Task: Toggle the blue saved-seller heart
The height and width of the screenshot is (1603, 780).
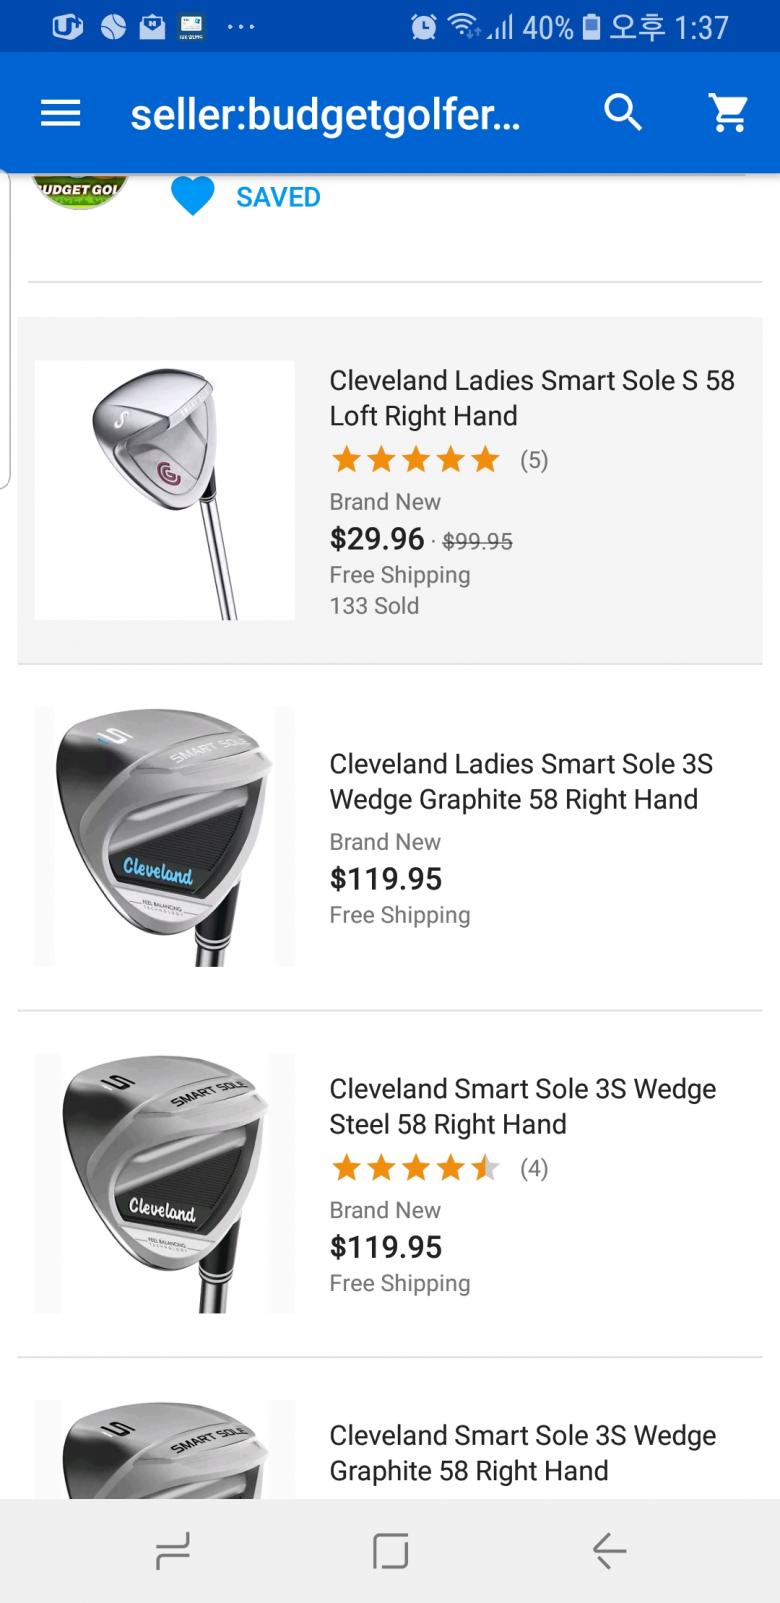Action: pyautogui.click(x=193, y=196)
